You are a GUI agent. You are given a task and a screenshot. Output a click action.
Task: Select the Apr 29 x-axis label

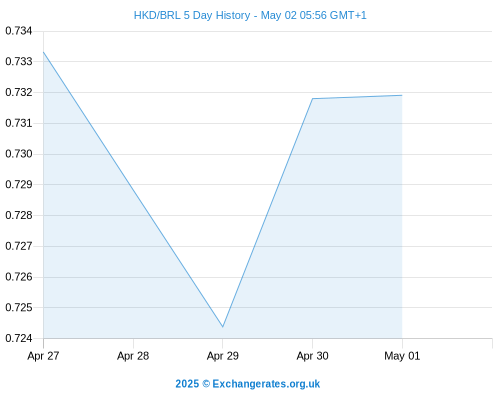pos(223,356)
